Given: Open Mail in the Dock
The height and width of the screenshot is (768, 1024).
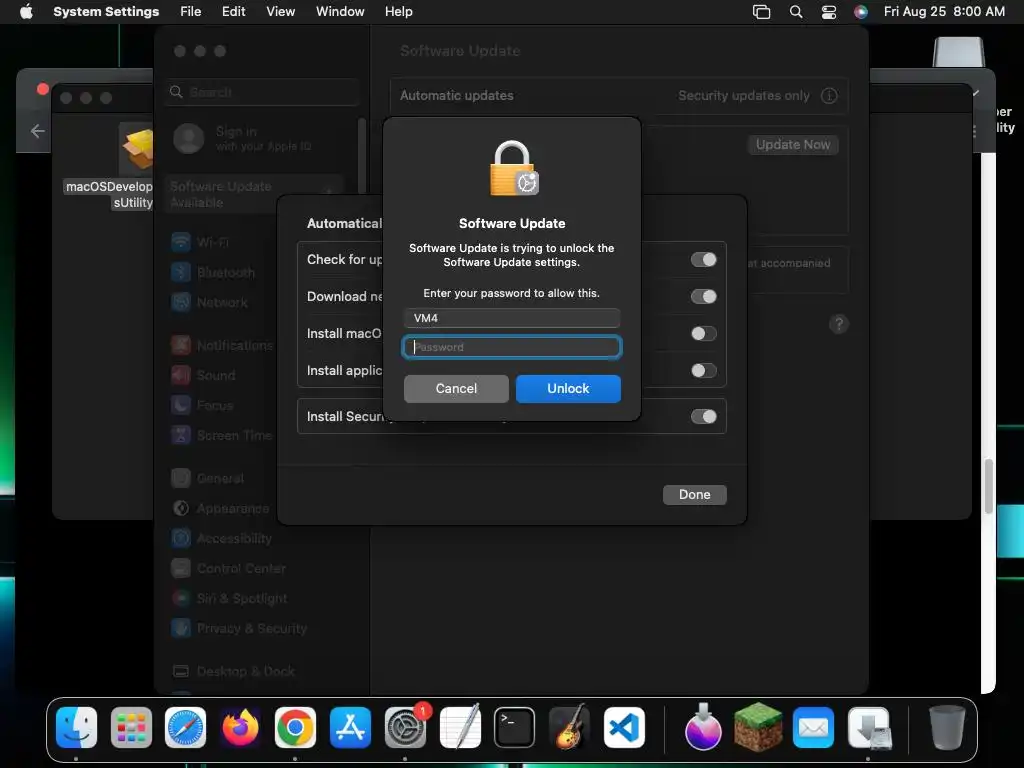Looking at the screenshot, I should pos(813,728).
